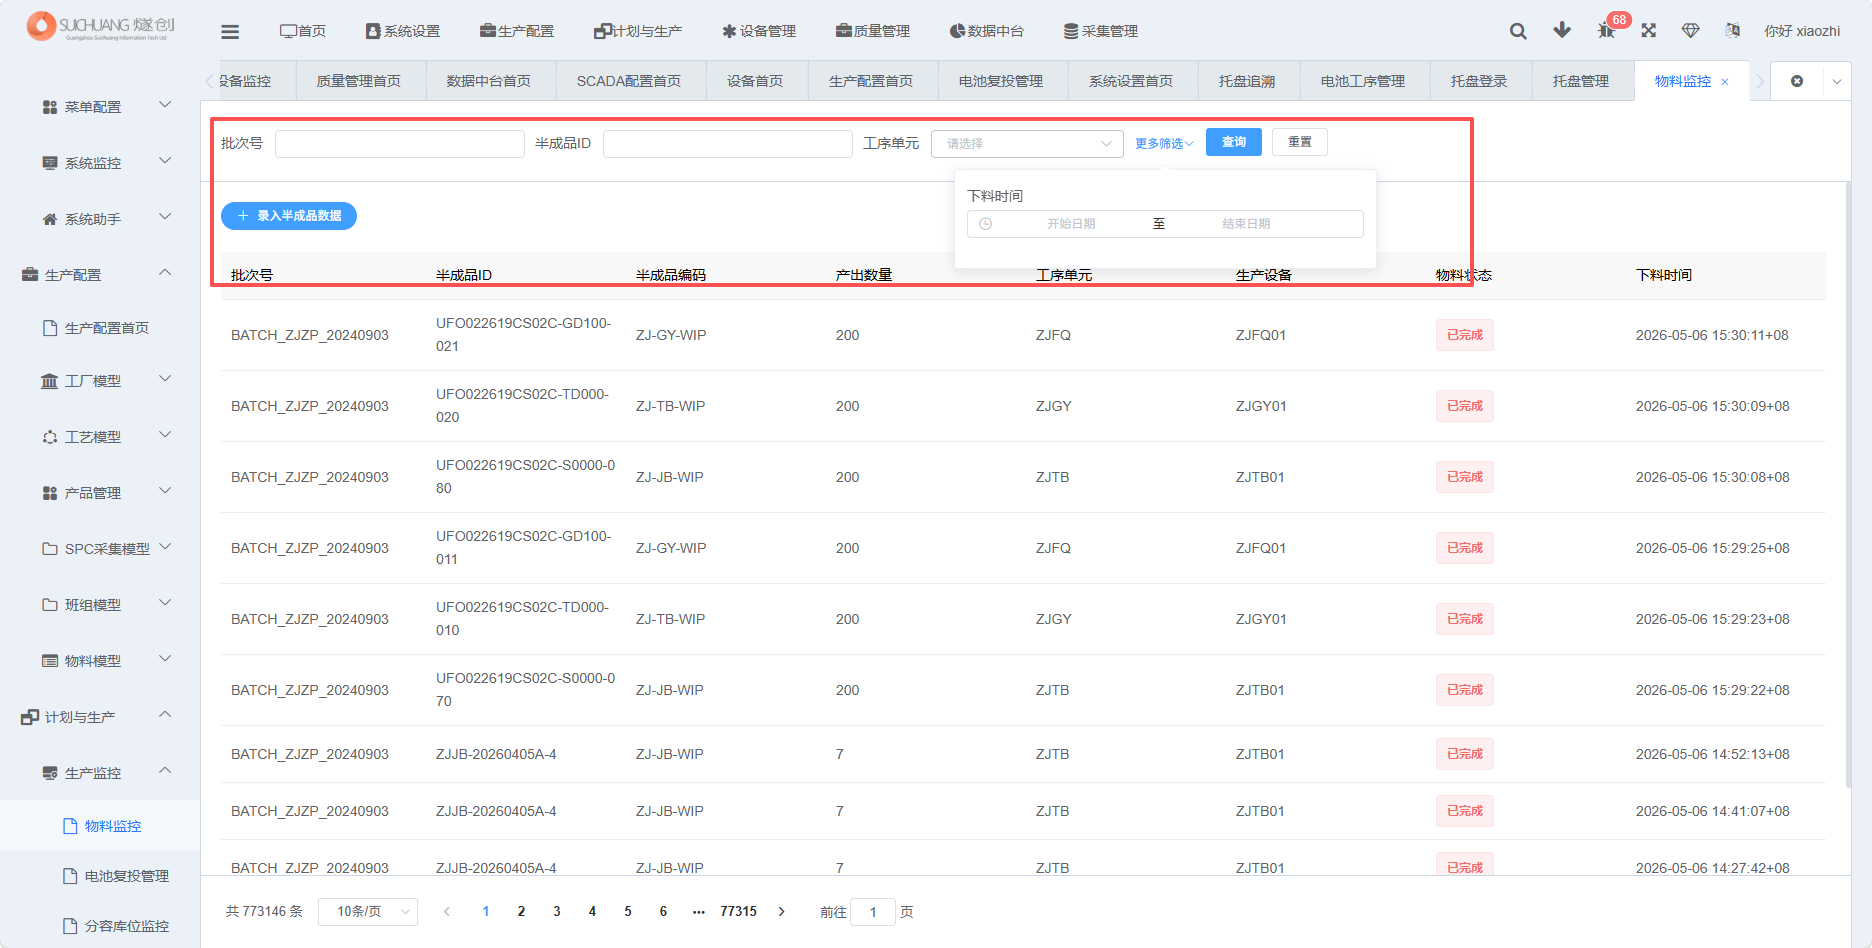Open the tab options dropdown chevron
The height and width of the screenshot is (948, 1872).
point(1837,81)
